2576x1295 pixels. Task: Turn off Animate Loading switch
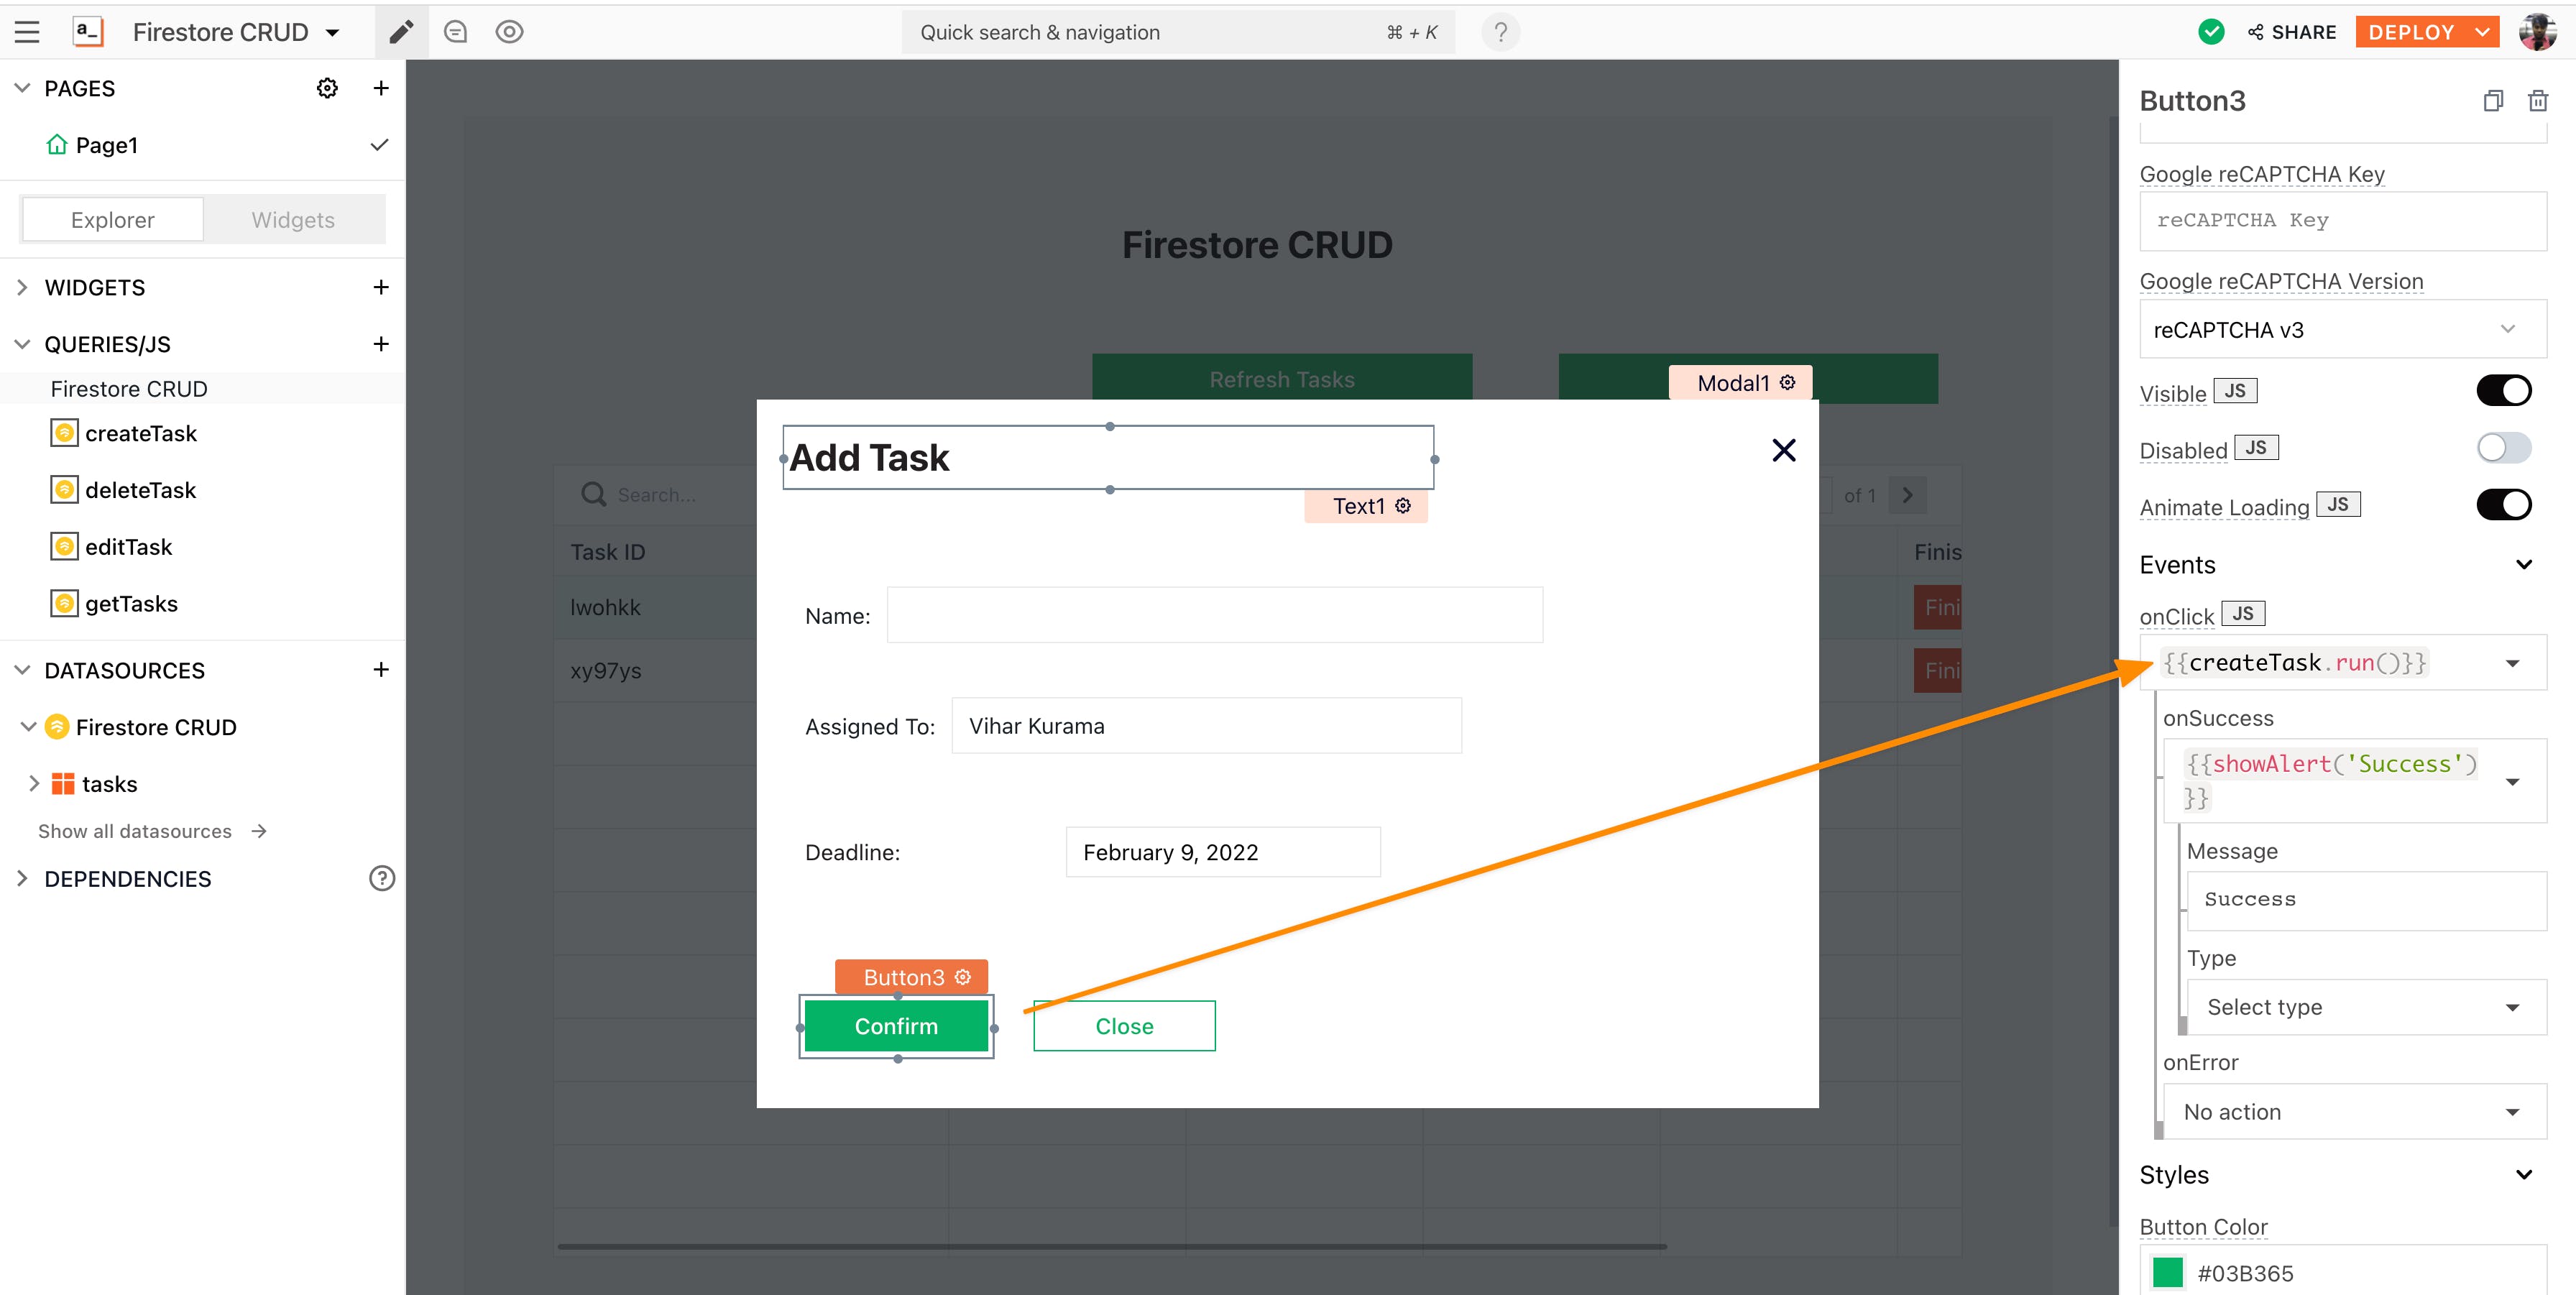pos(2503,505)
